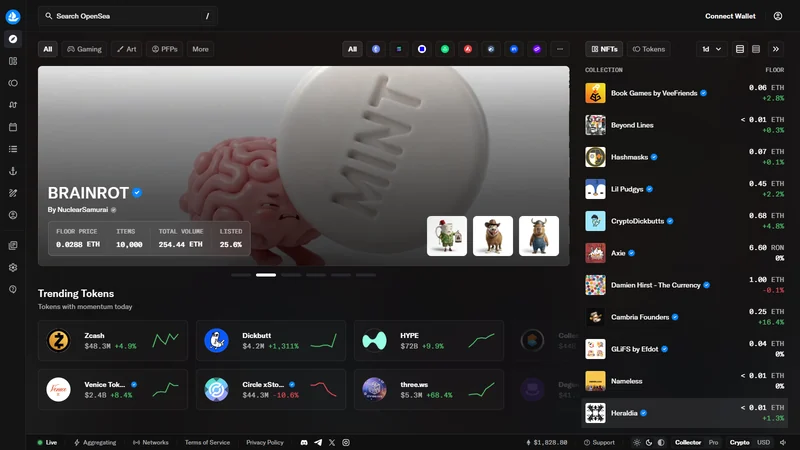Select light theme sun toggle
Viewport: 800px width, 450px height.
coord(637,442)
